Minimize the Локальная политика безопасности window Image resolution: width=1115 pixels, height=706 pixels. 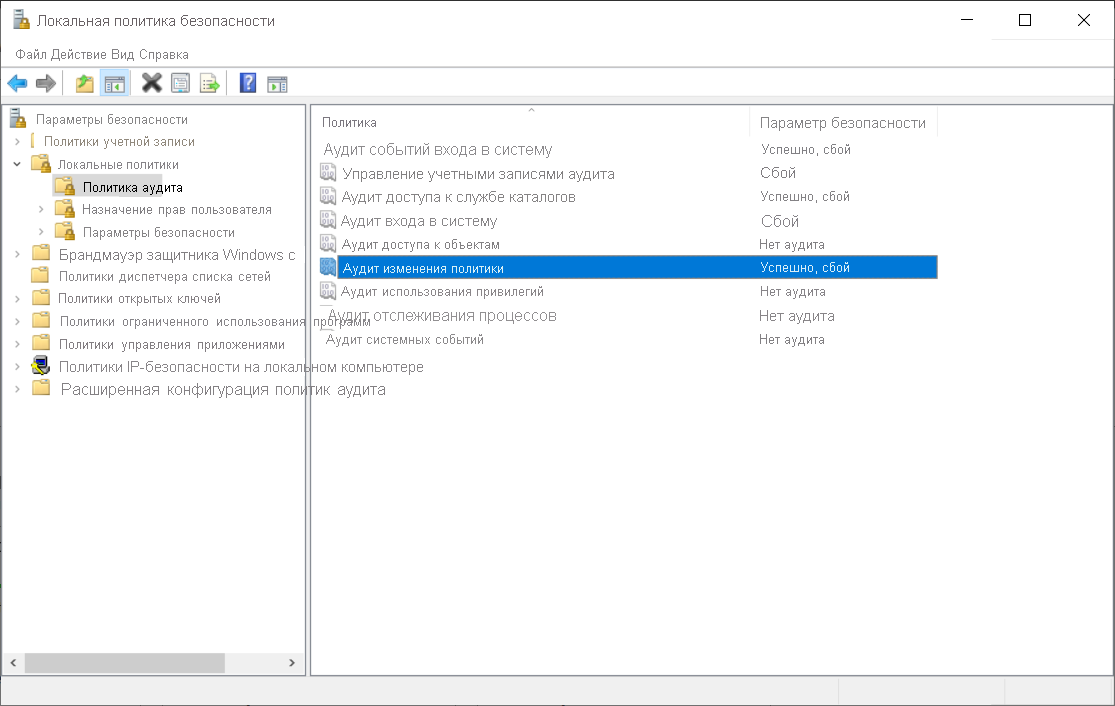(966, 20)
